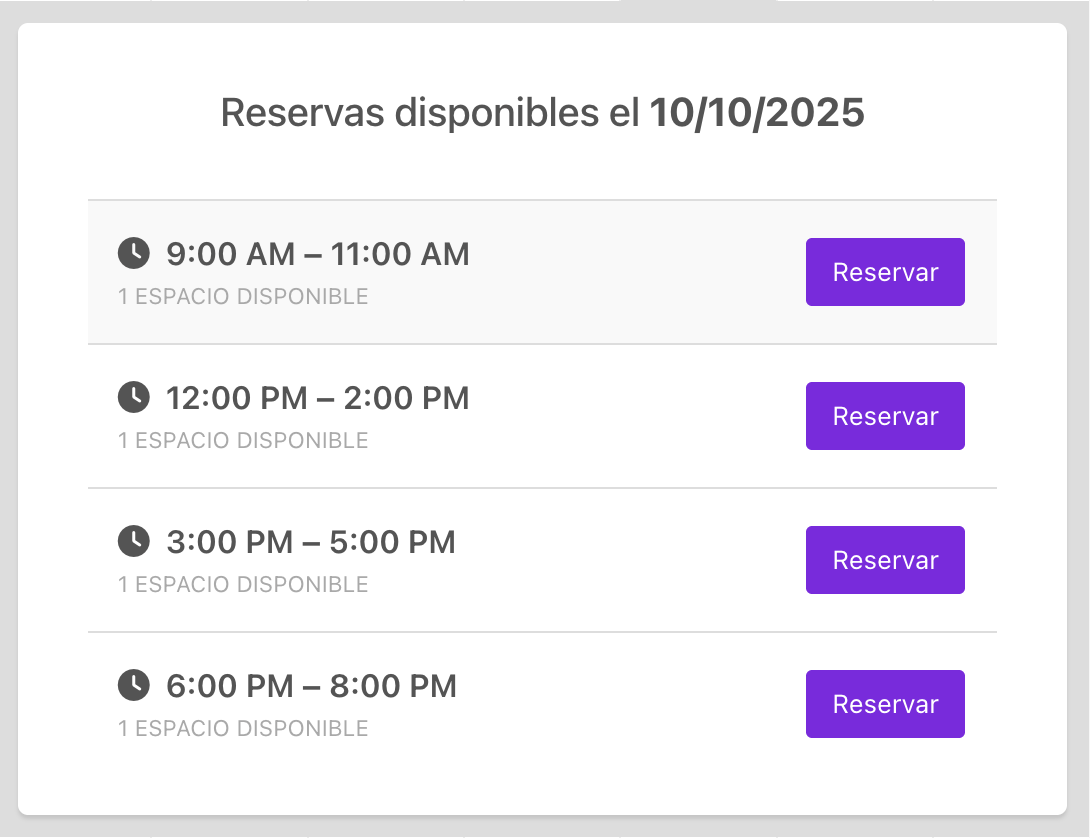
Task: Click the clock icon beside 9:00 AM slot
Action: pyautogui.click(x=133, y=254)
